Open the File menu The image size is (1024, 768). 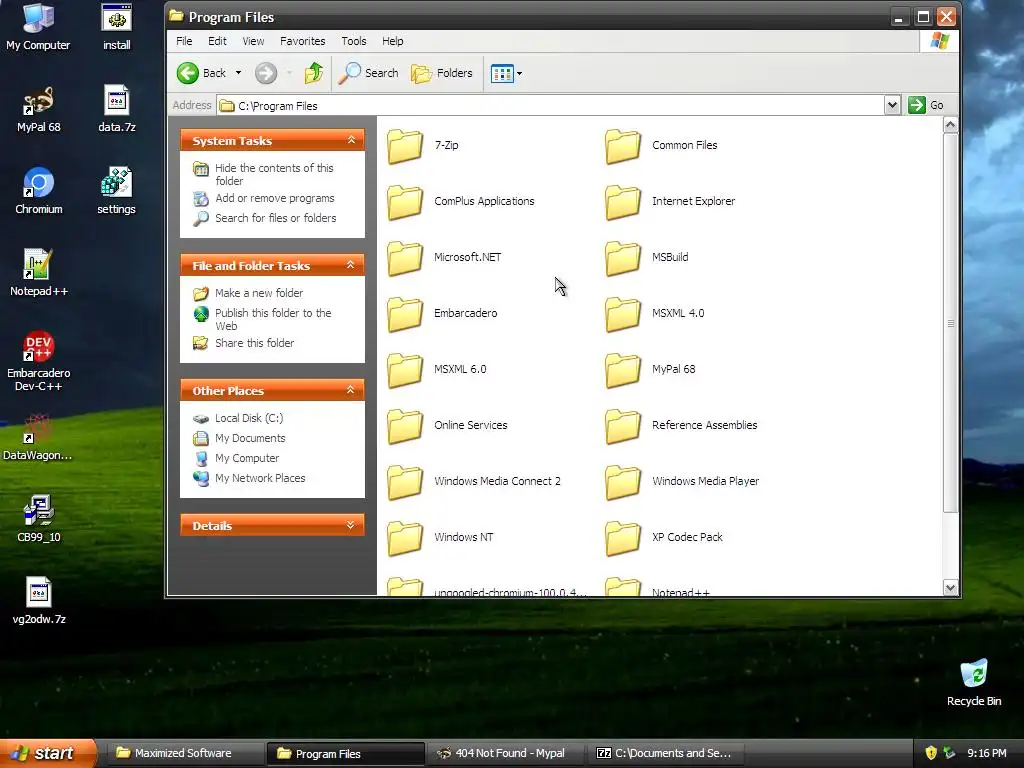pos(184,41)
